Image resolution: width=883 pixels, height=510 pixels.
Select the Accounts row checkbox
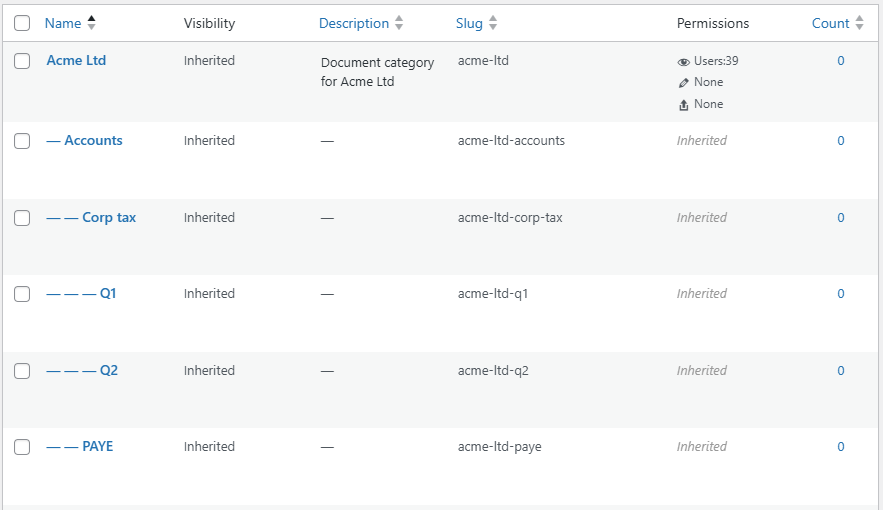coord(22,141)
